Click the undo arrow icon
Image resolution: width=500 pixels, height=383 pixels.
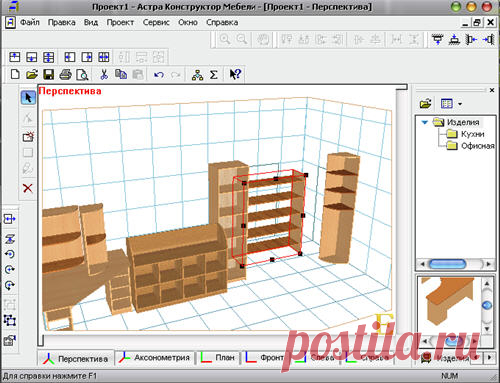coord(159,75)
